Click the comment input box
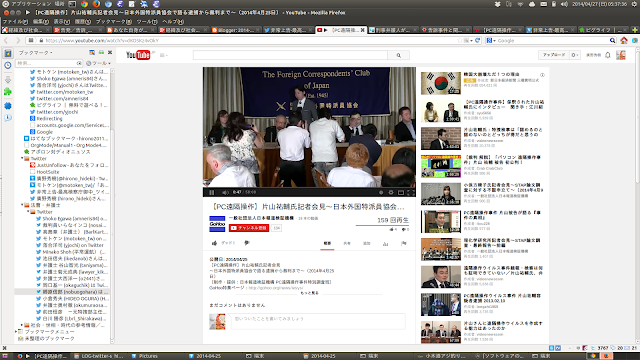 coord(317,321)
